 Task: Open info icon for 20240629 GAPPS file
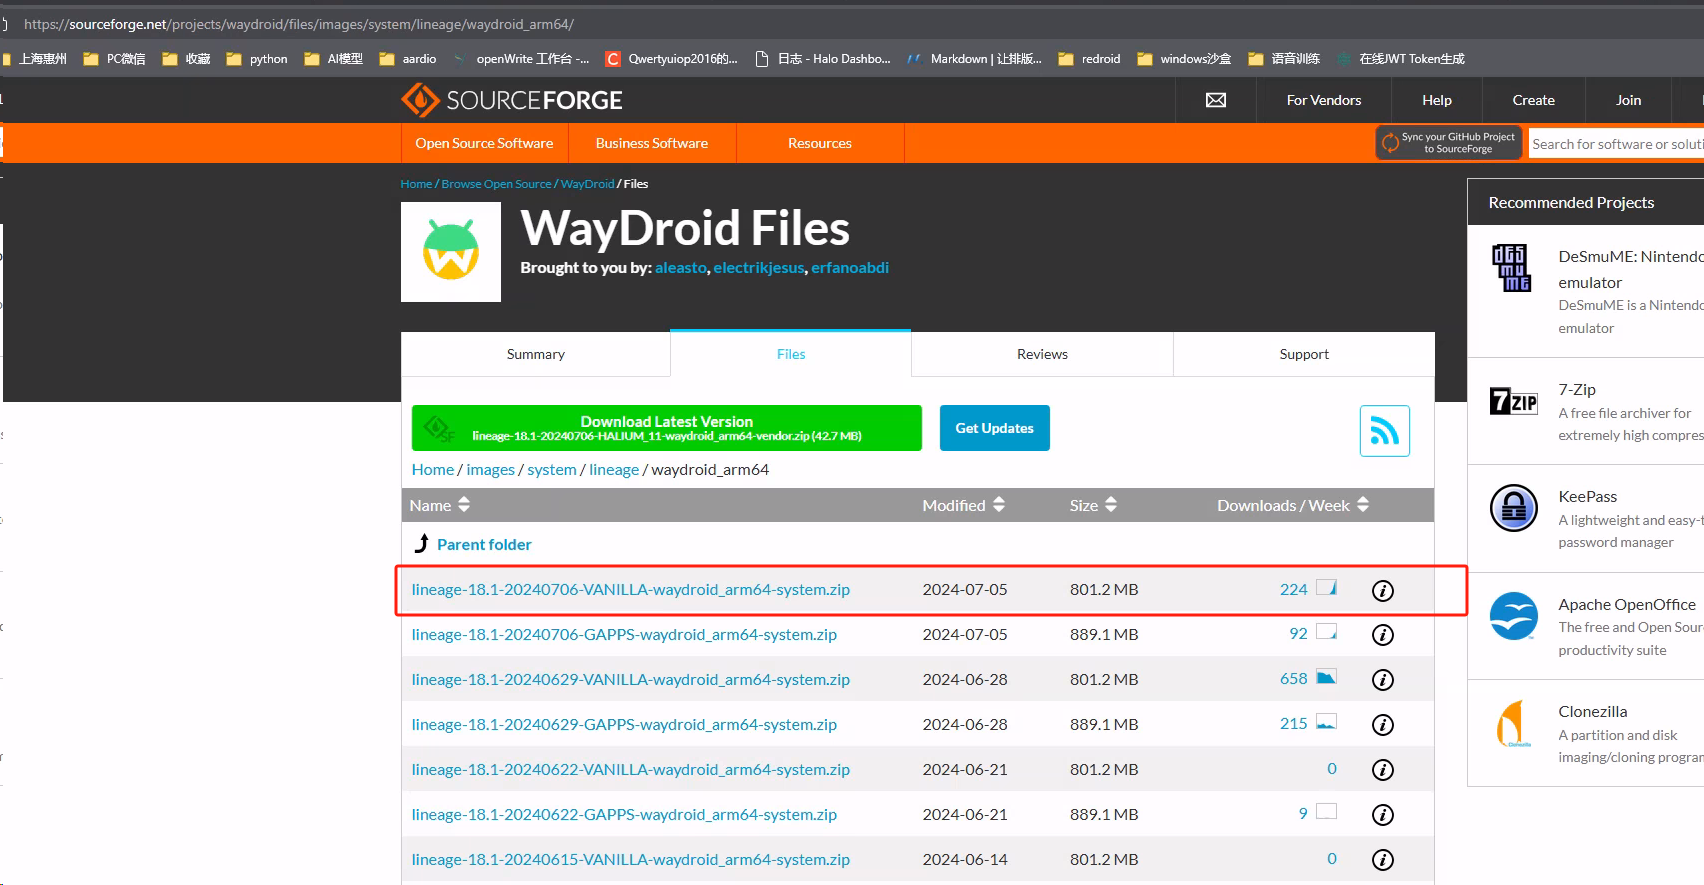(x=1382, y=725)
